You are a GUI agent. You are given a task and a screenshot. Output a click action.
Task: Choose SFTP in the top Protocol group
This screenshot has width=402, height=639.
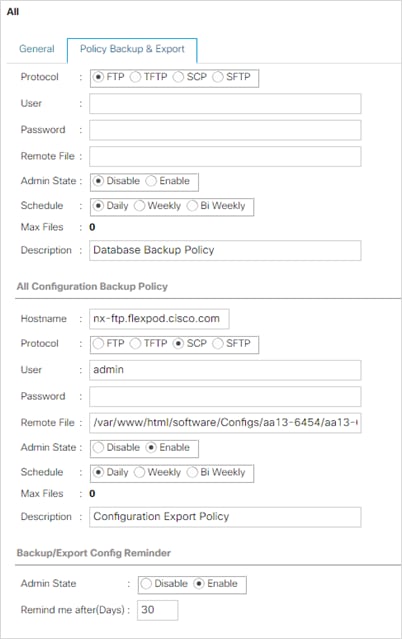[x=218, y=77]
